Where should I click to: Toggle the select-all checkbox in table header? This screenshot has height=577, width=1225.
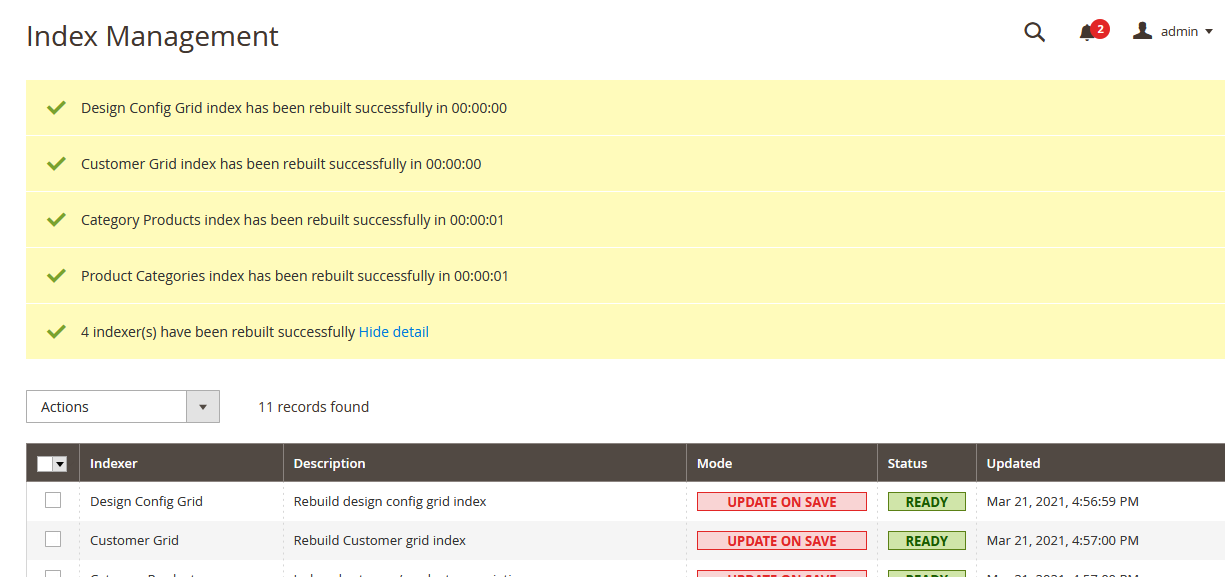pyautogui.click(x=45, y=464)
